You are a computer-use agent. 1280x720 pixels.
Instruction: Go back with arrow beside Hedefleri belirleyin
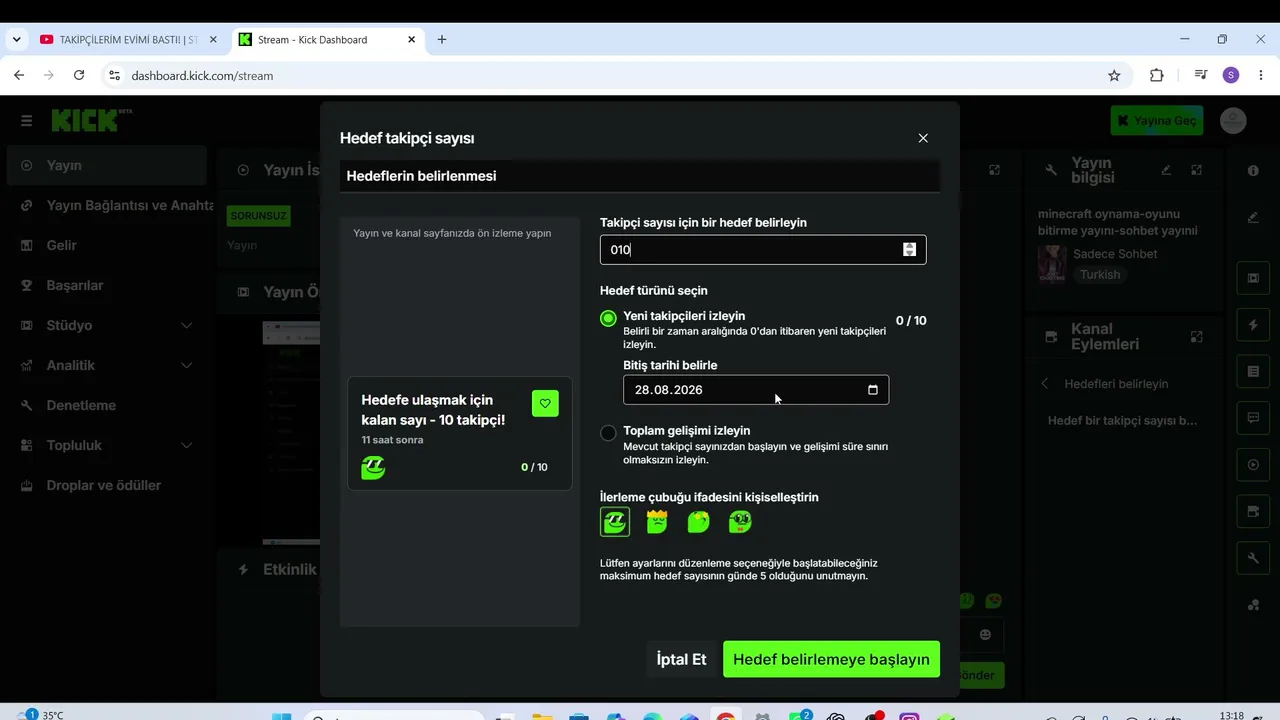click(x=1046, y=384)
